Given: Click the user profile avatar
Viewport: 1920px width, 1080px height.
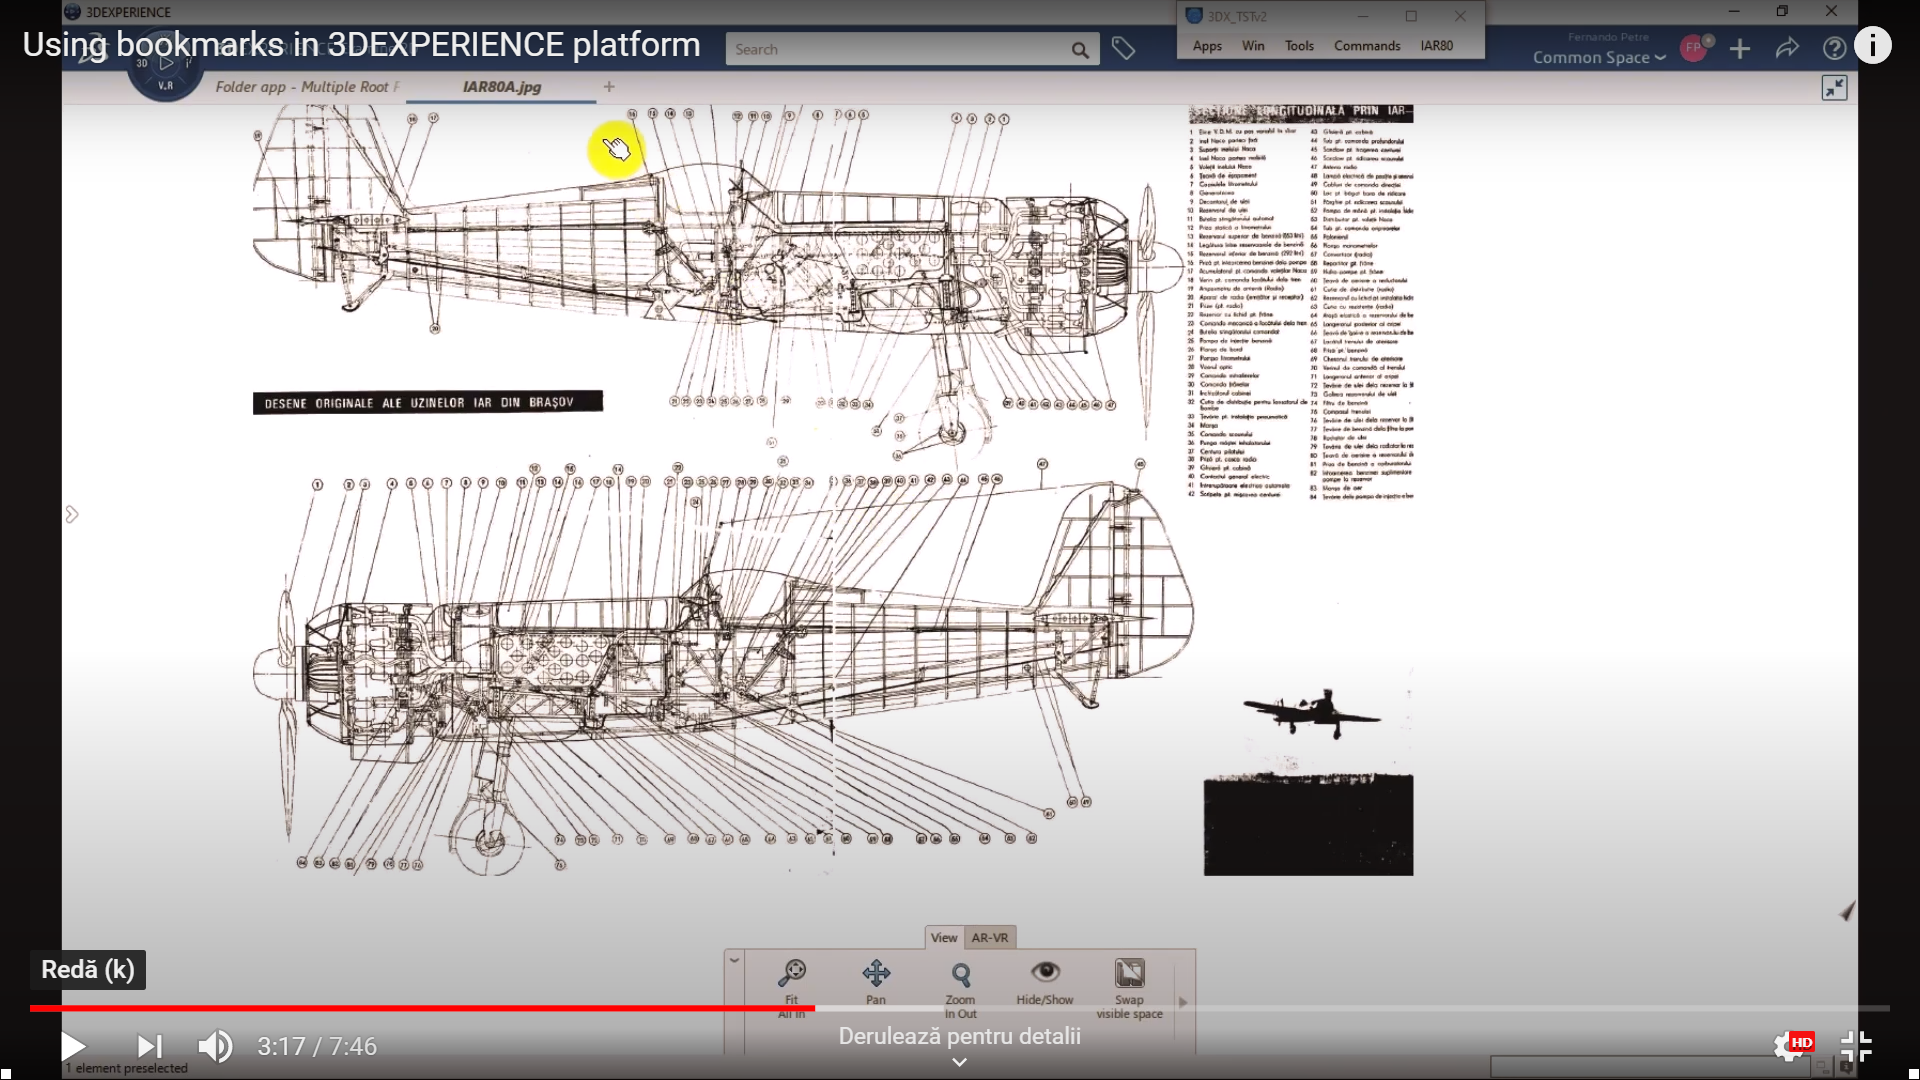Looking at the screenshot, I should tap(1694, 48).
